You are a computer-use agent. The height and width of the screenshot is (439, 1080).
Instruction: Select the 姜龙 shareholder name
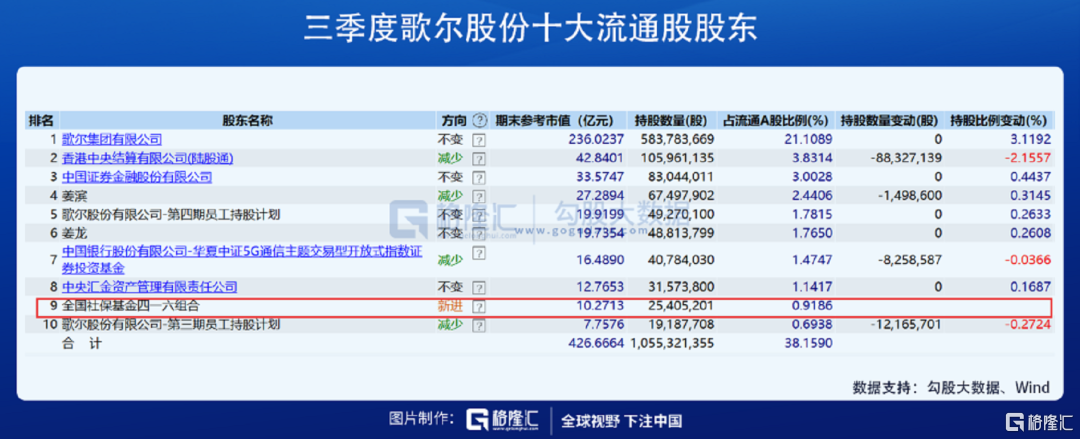74,233
